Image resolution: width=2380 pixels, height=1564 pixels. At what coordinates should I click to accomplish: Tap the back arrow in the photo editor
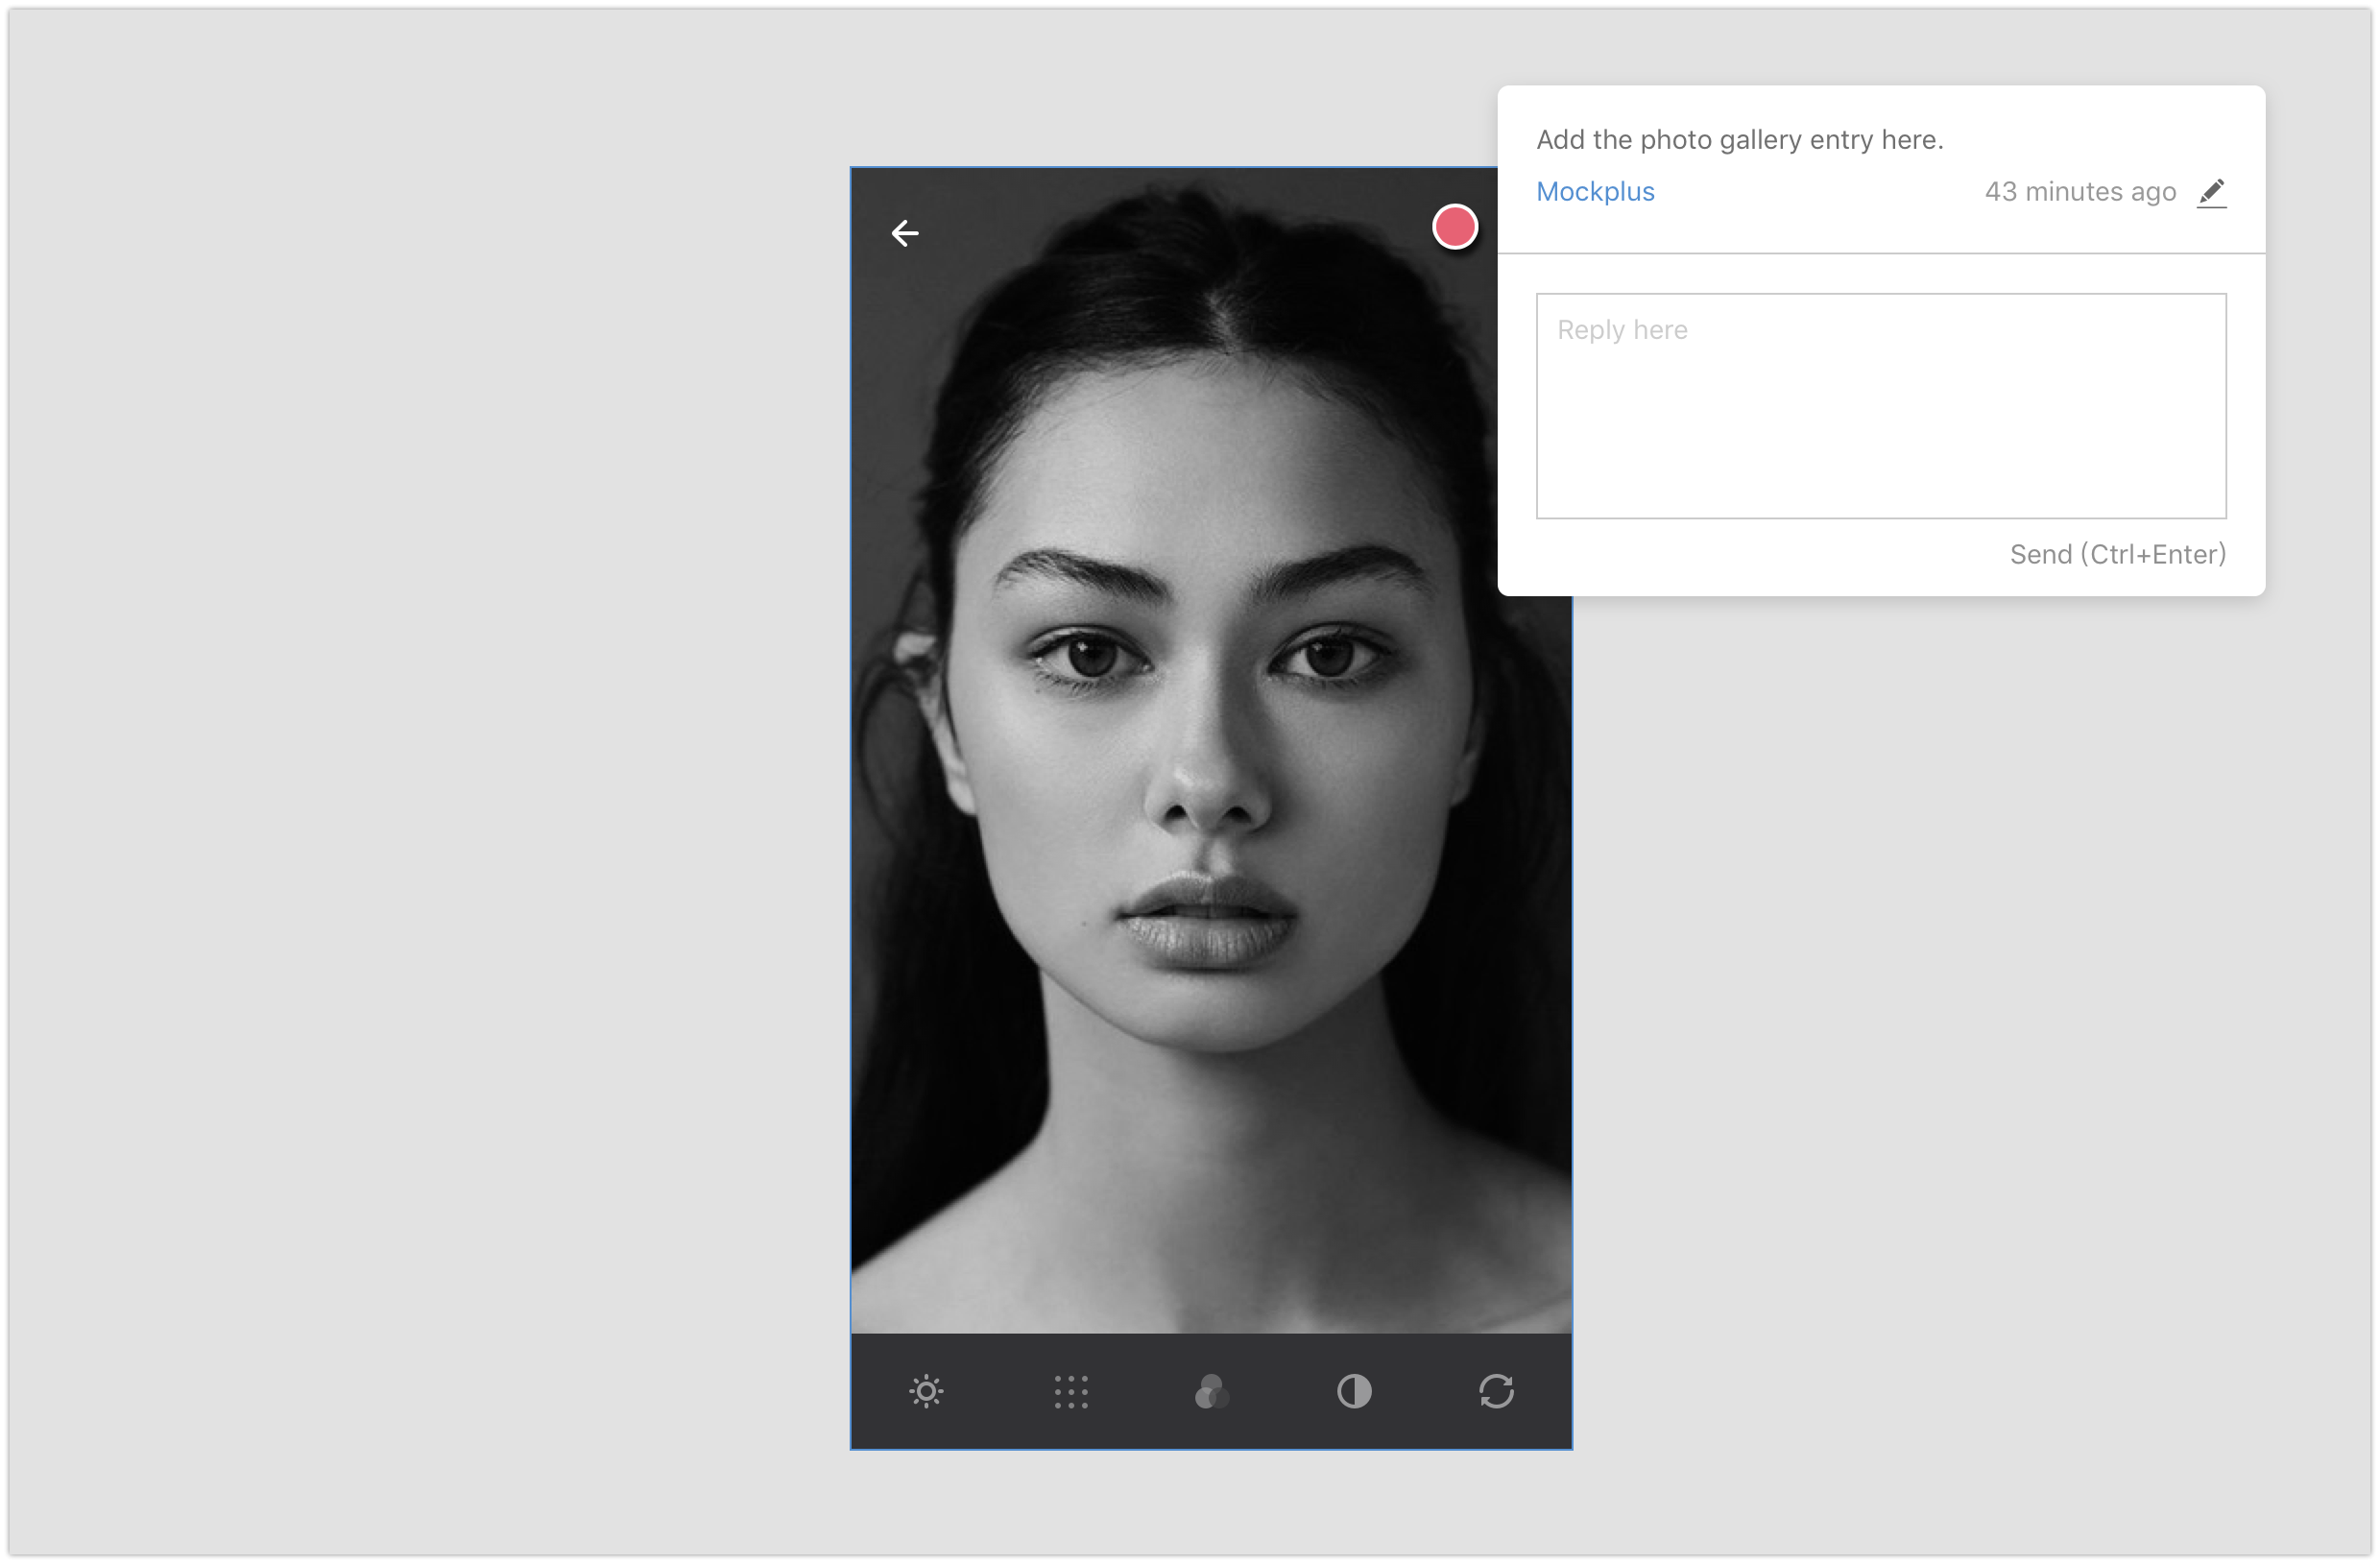coord(905,233)
